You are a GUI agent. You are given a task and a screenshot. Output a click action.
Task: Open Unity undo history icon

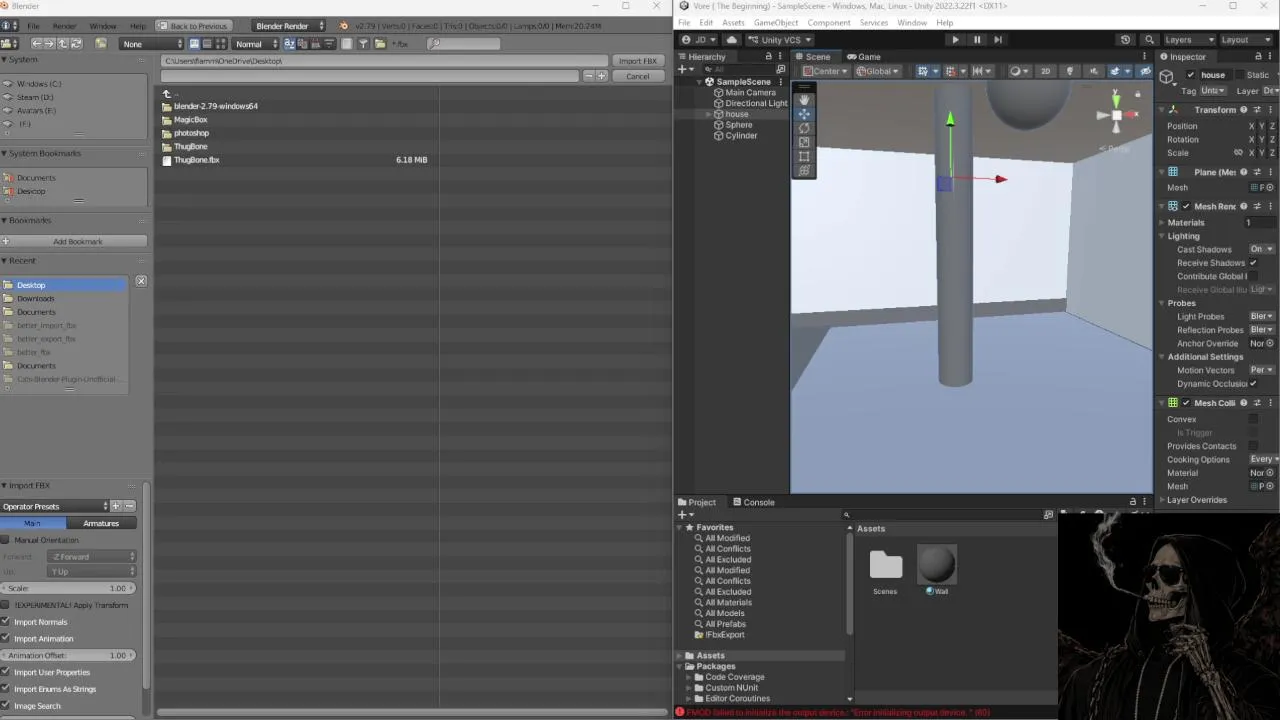(x=1125, y=40)
